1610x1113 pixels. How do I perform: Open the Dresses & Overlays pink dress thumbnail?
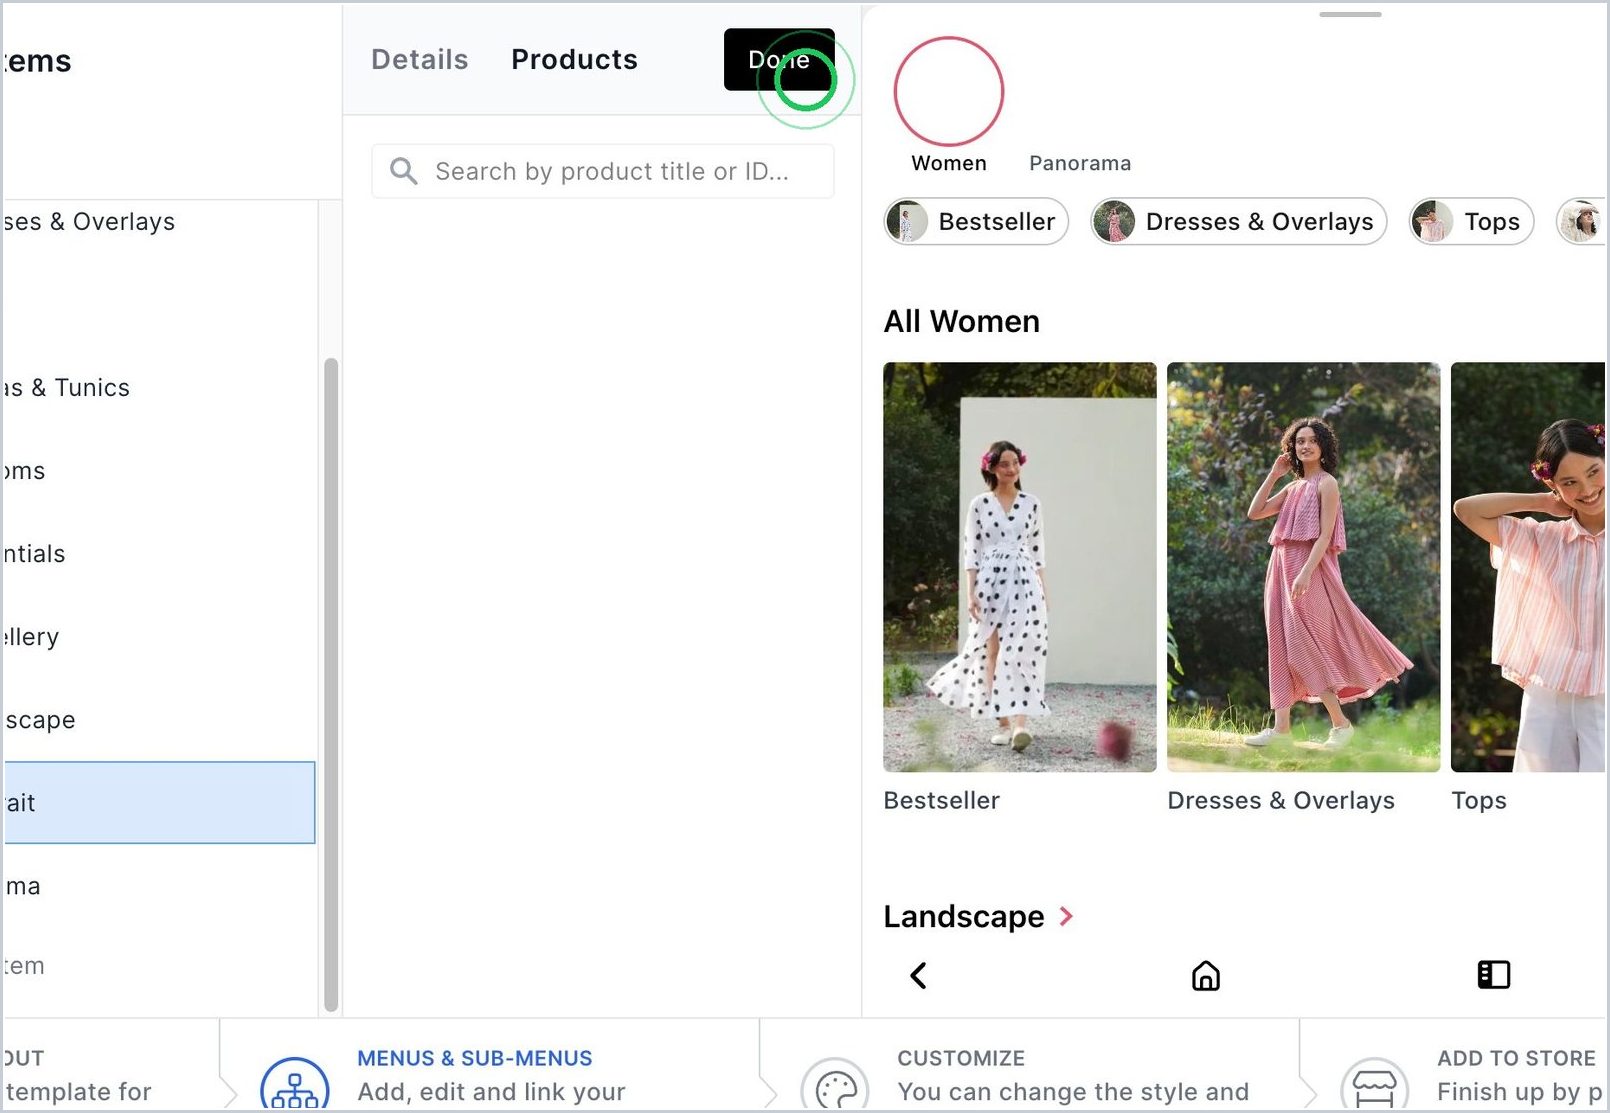(1303, 567)
